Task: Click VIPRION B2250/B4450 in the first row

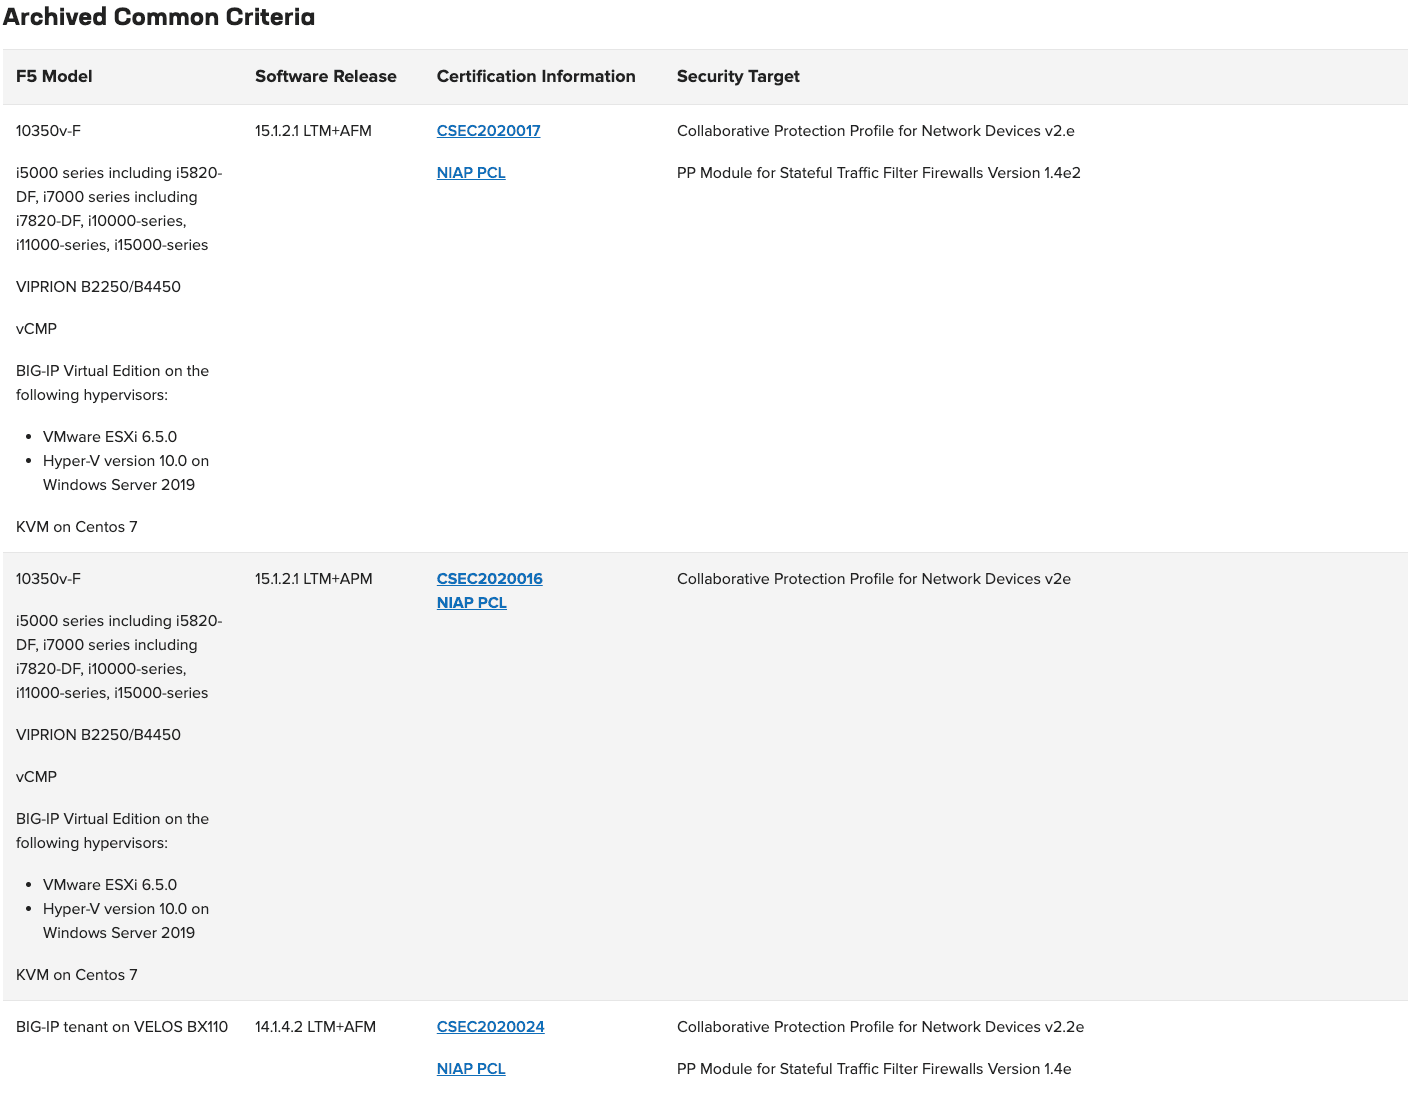Action: coord(98,286)
